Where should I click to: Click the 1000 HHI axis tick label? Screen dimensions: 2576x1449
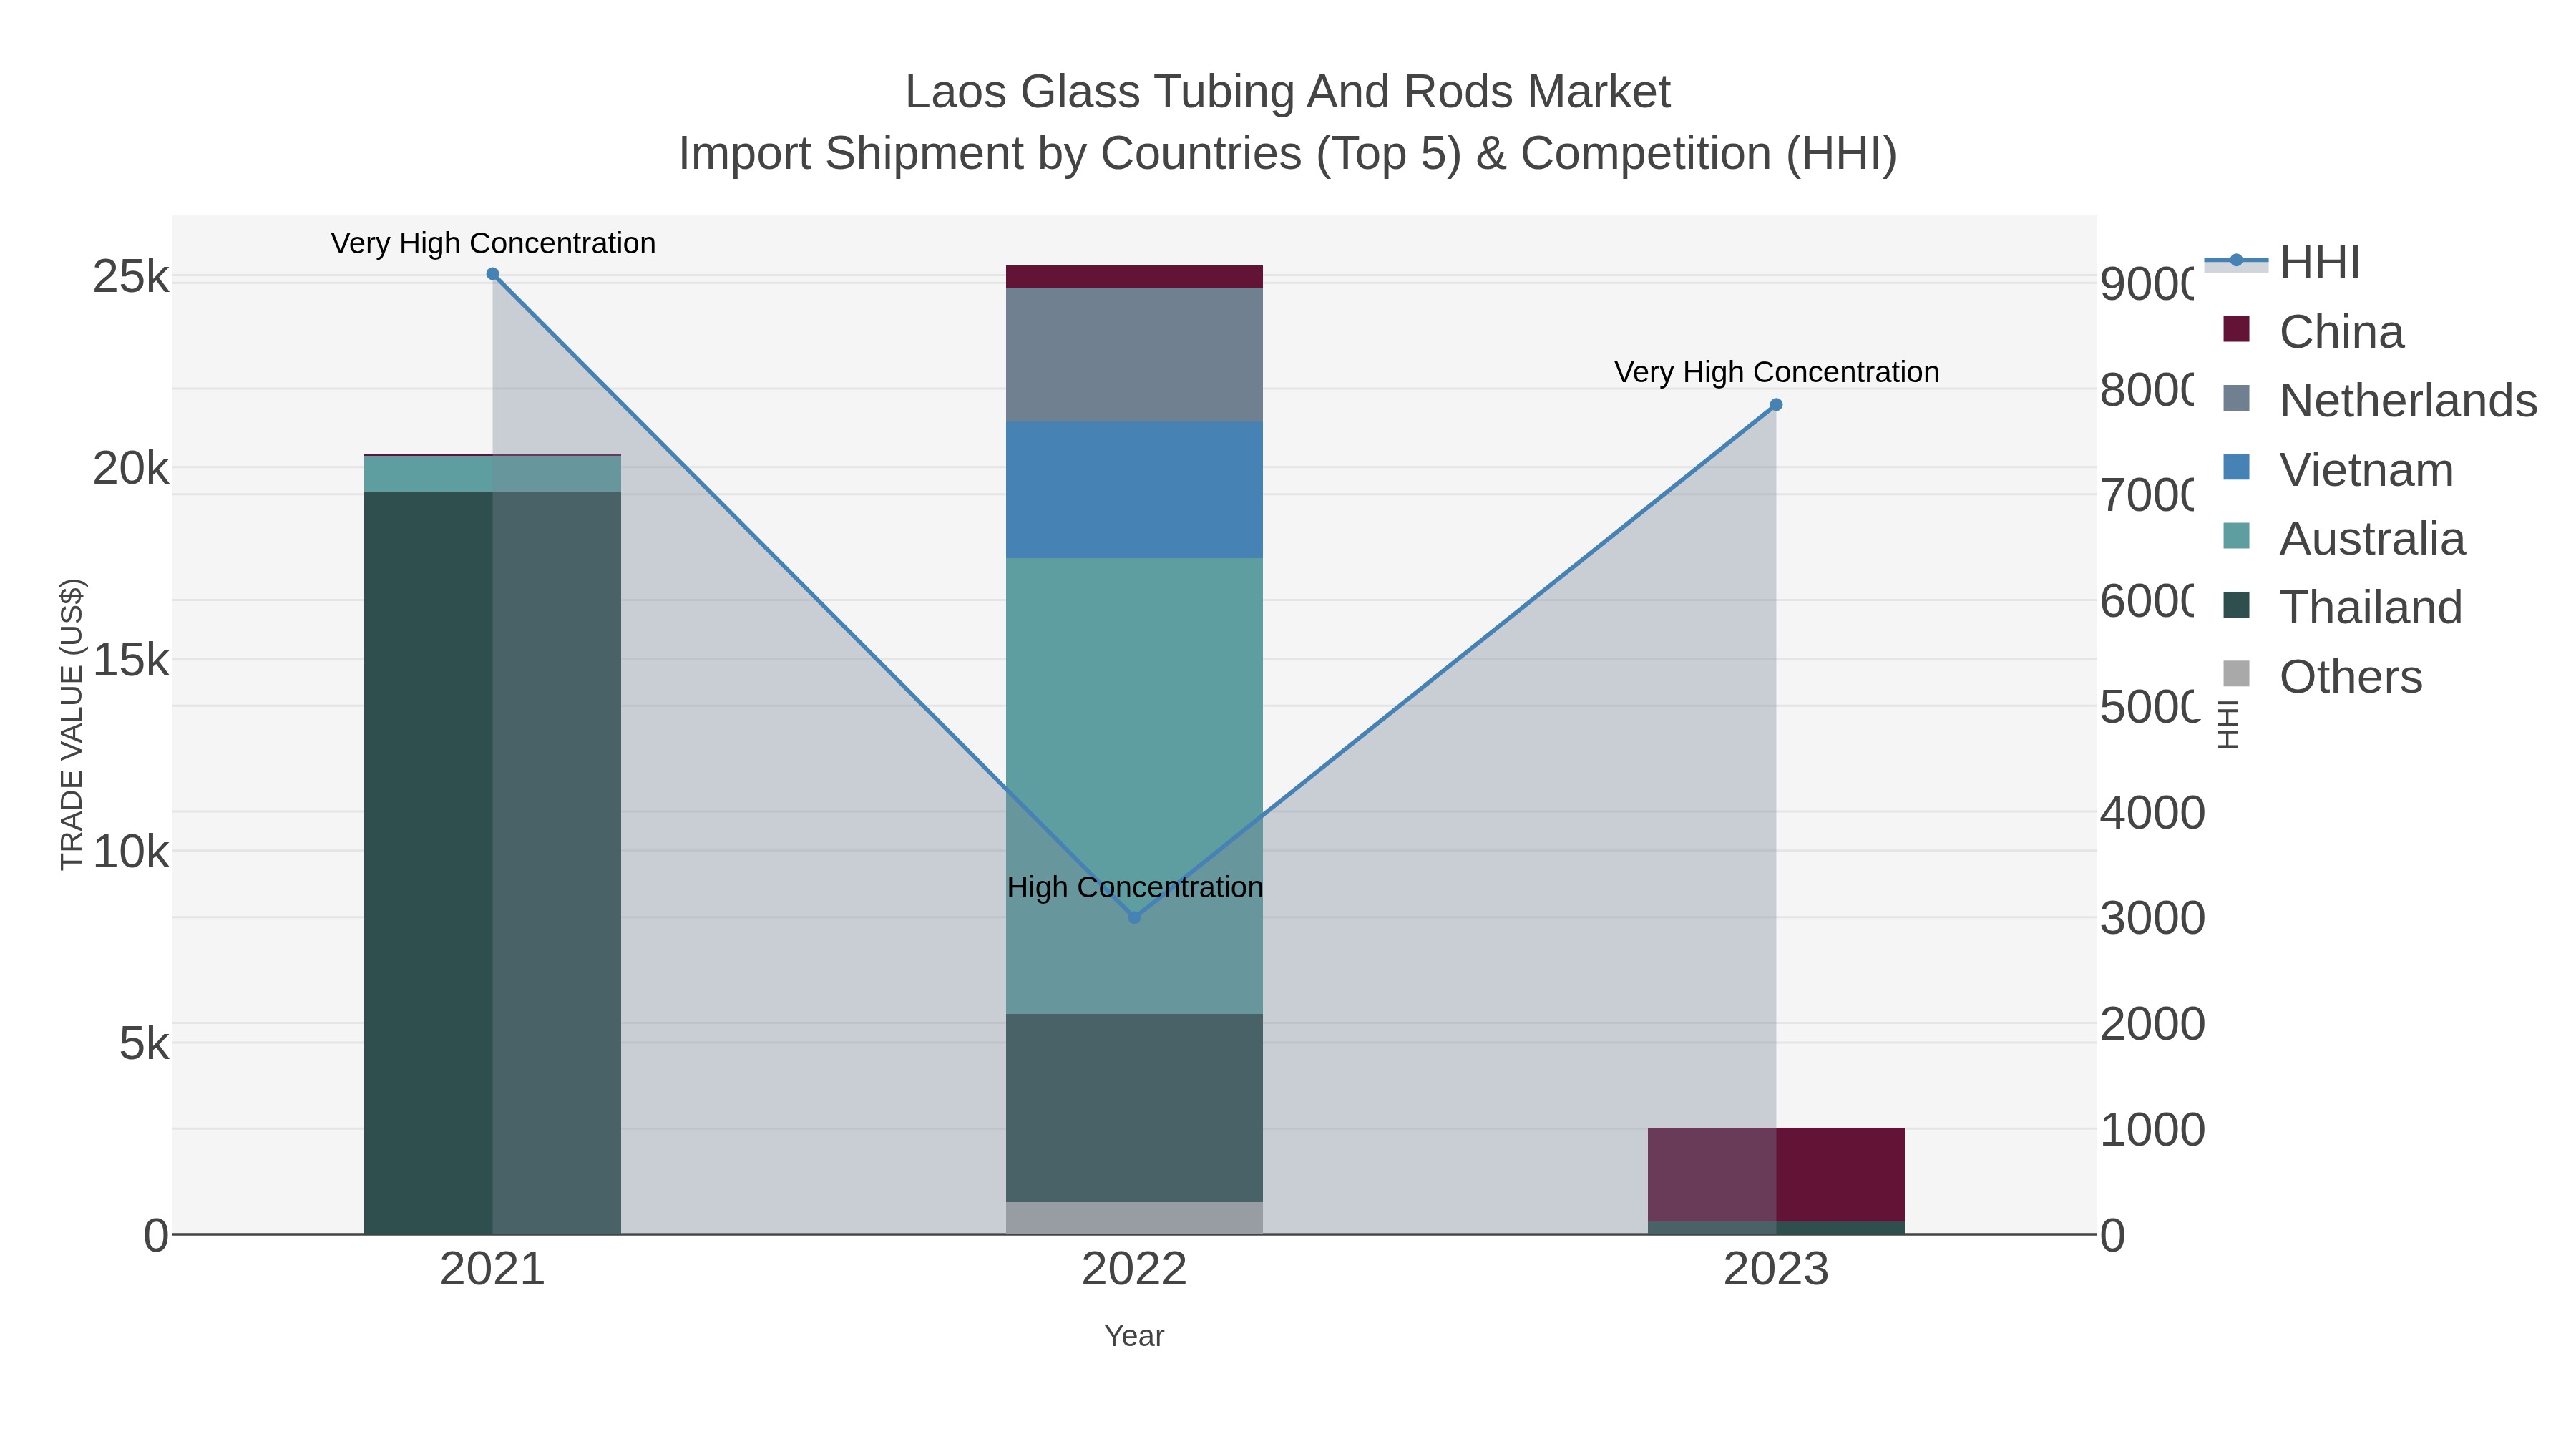(2152, 1130)
